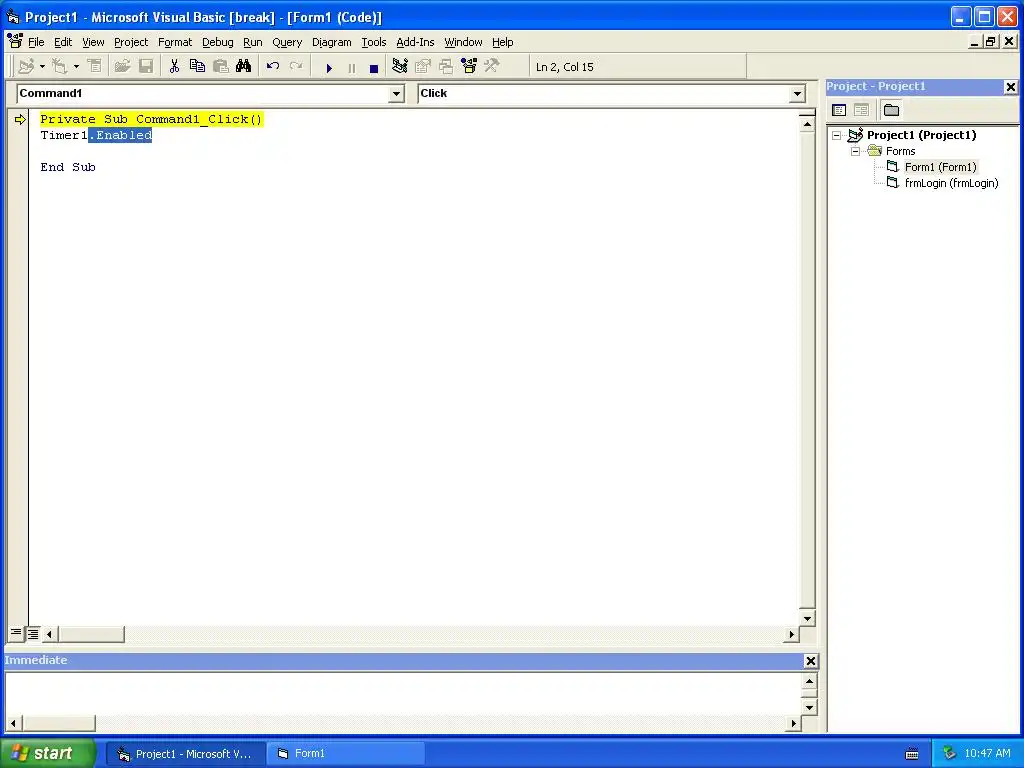Viewport: 1024px width, 768px height.
Task: Open the Add-Ins menu
Action: (415, 42)
